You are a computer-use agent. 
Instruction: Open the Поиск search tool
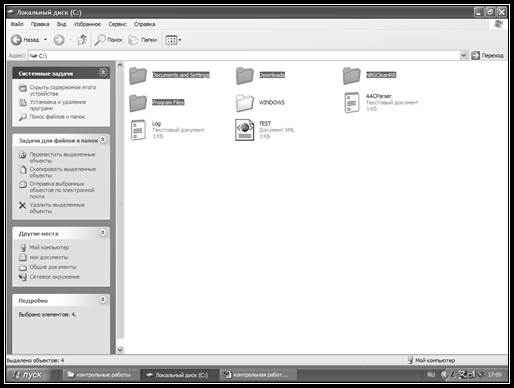tap(108, 40)
